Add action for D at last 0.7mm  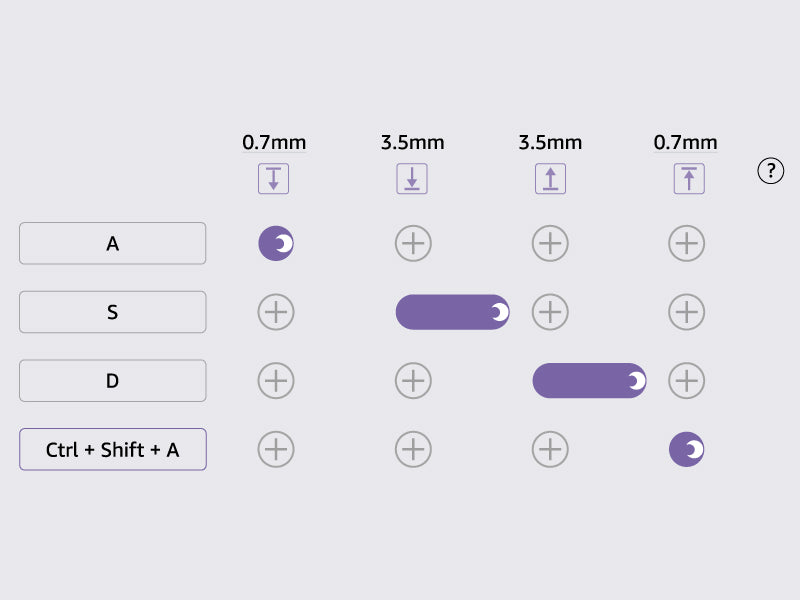coord(686,380)
